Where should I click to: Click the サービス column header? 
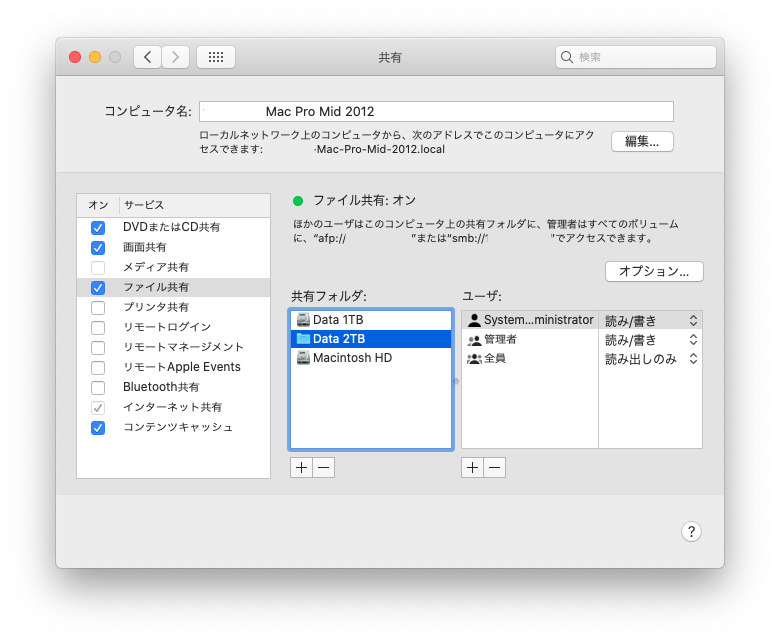[x=195, y=205]
